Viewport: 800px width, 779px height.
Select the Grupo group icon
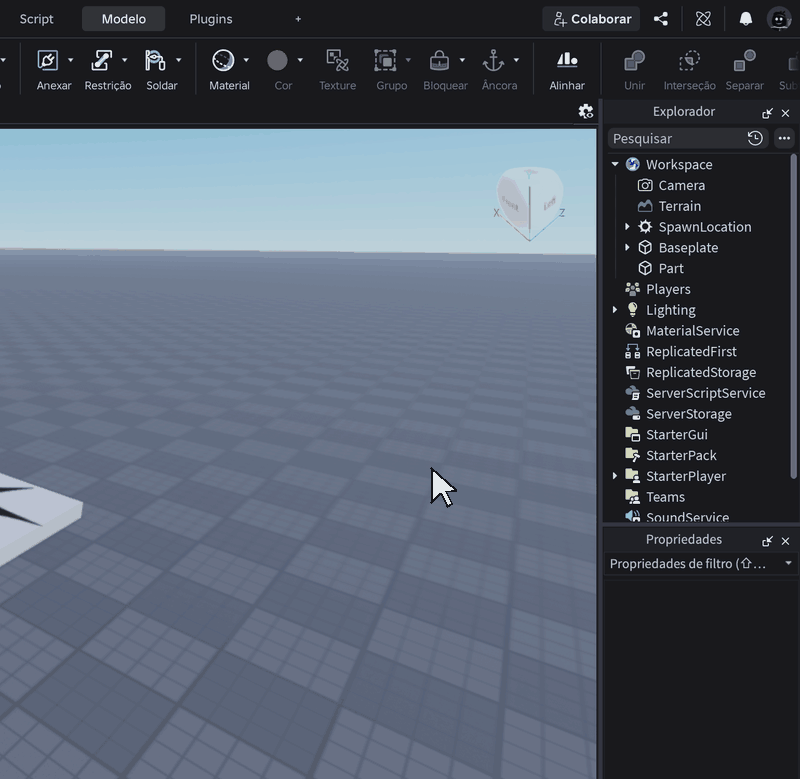point(385,60)
